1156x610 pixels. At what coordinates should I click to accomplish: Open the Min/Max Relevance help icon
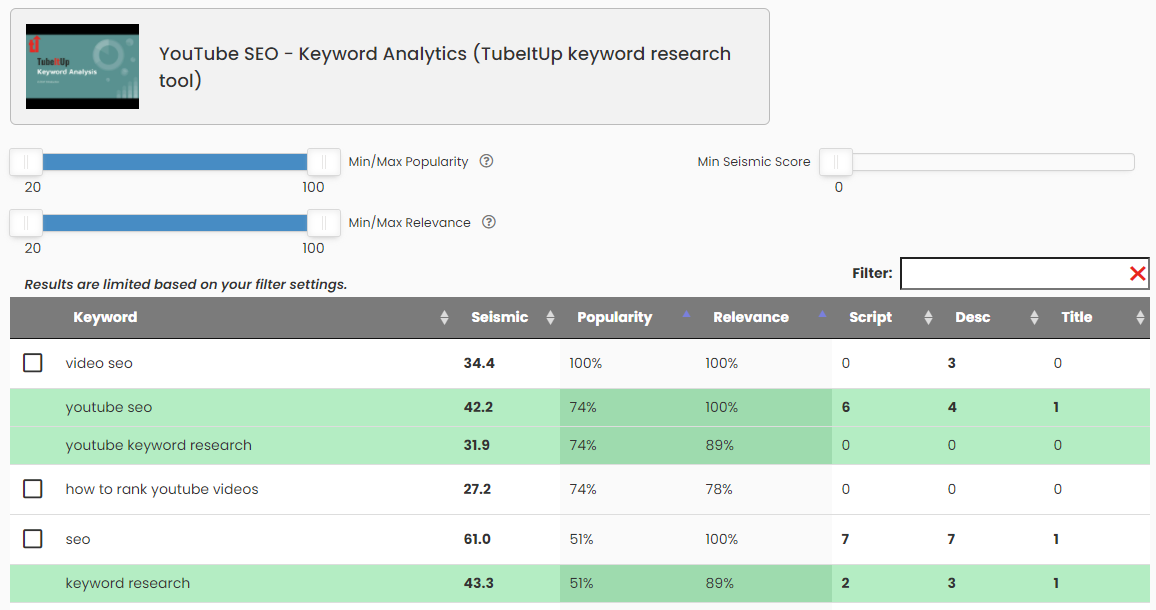click(488, 222)
